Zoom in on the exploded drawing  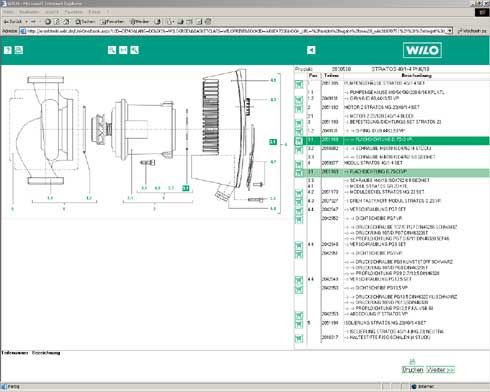point(112,50)
